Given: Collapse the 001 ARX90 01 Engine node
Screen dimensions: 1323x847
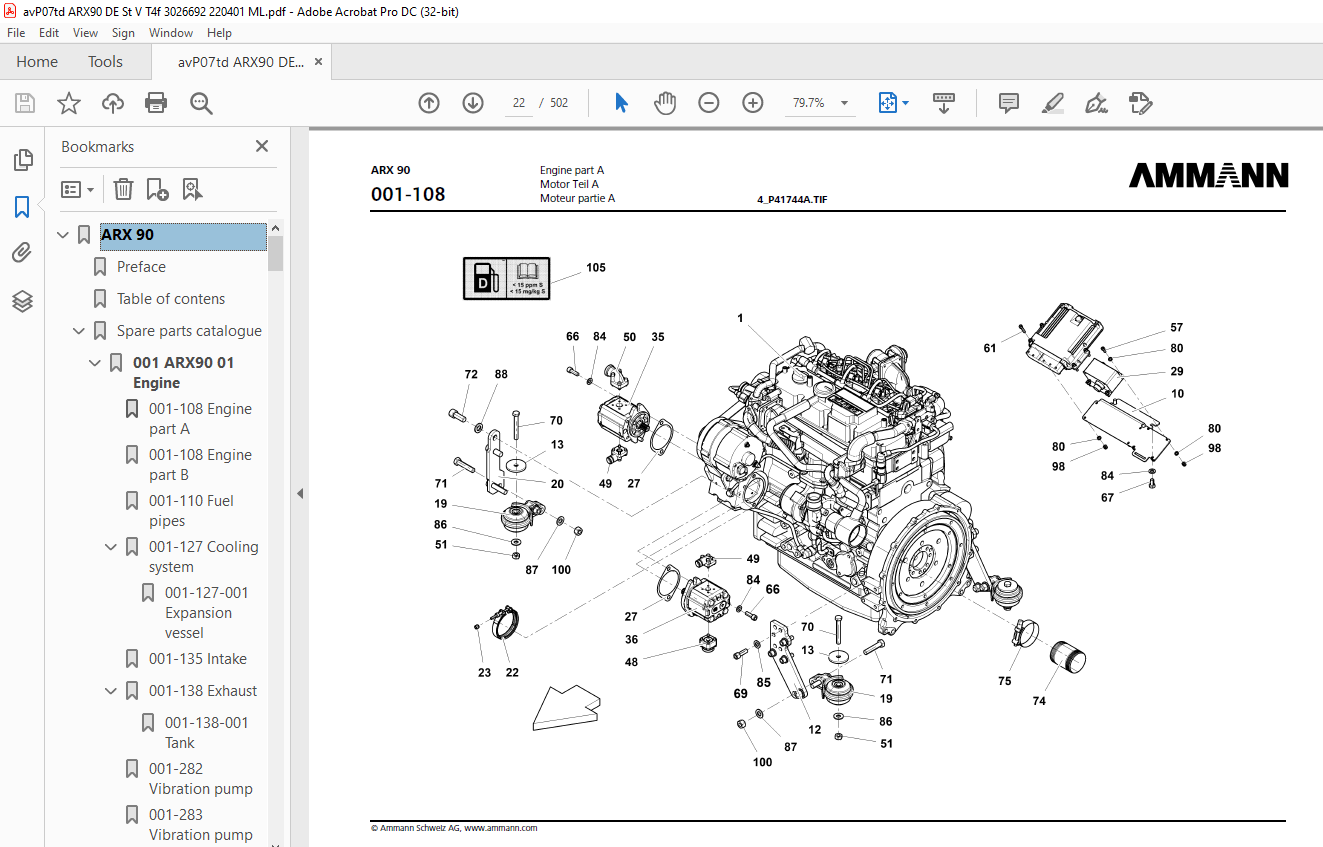Looking at the screenshot, I should pyautogui.click(x=95, y=363).
